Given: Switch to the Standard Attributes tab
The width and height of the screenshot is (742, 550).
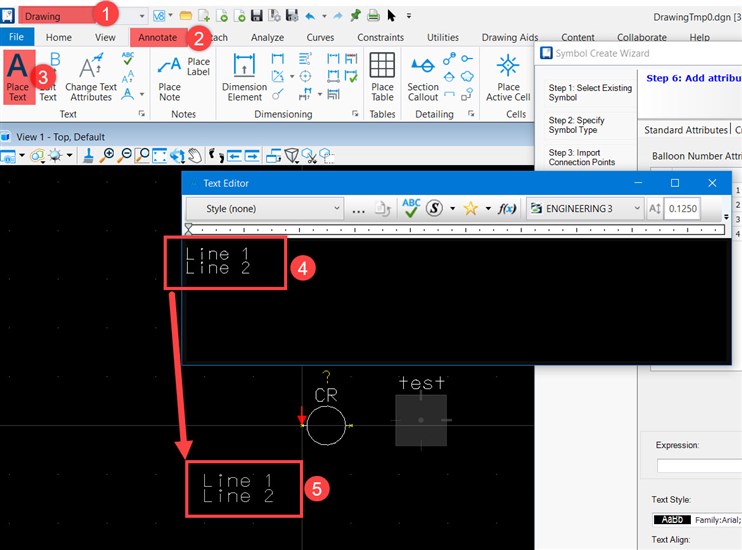Looking at the screenshot, I should point(685,130).
